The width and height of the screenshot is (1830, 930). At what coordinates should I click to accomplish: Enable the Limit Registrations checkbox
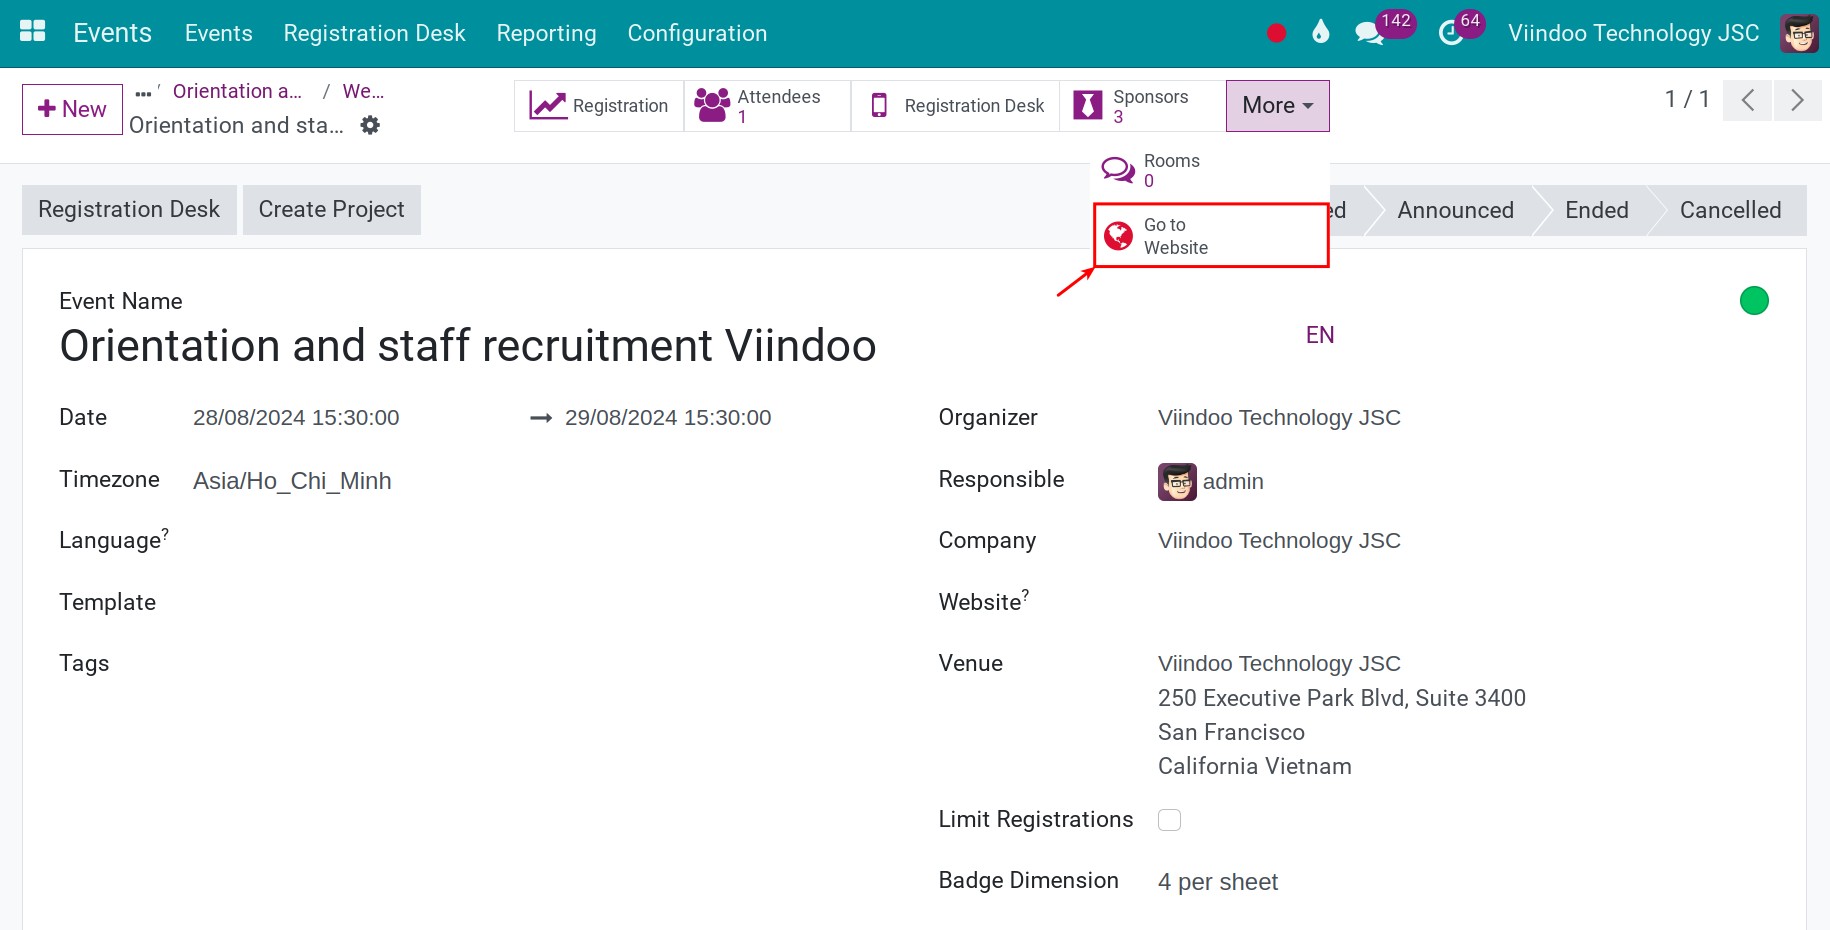pyautogui.click(x=1169, y=820)
